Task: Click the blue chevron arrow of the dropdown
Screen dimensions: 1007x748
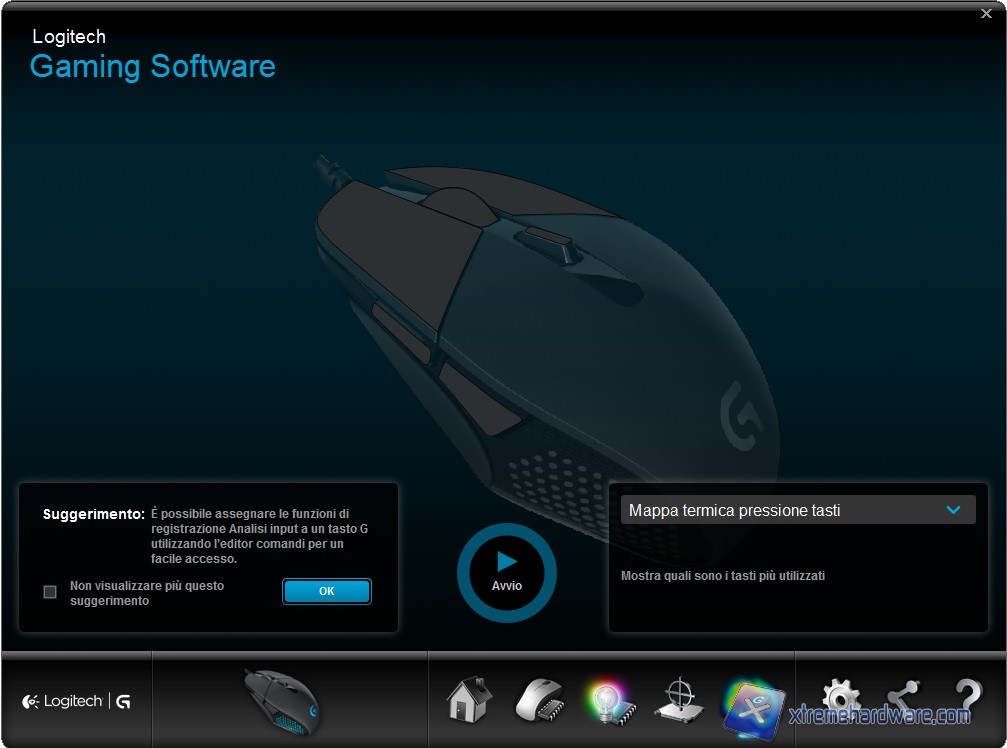Action: pyautogui.click(x=953, y=510)
